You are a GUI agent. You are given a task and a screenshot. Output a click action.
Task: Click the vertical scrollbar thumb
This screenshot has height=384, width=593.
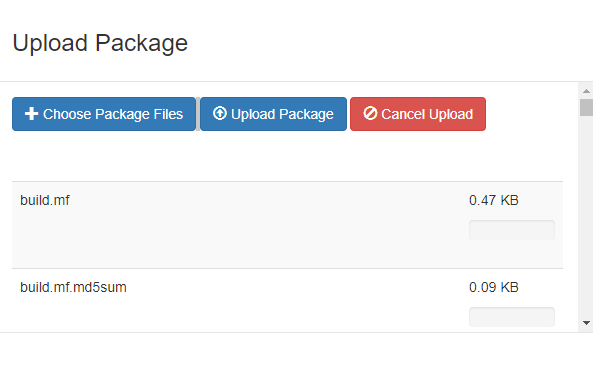click(586, 107)
